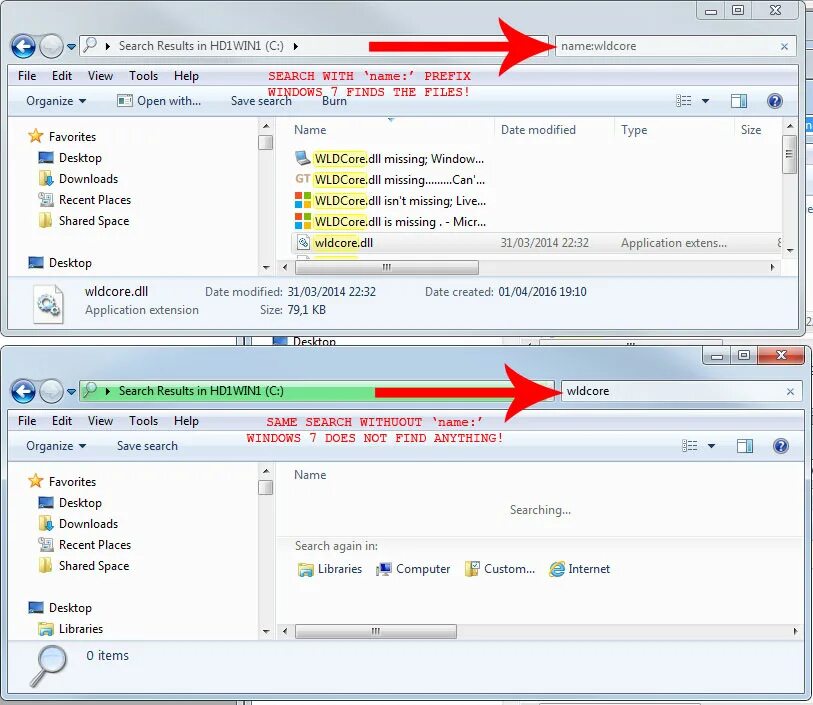Open File menu in top window
The height and width of the screenshot is (705, 813).
pyautogui.click(x=27, y=76)
